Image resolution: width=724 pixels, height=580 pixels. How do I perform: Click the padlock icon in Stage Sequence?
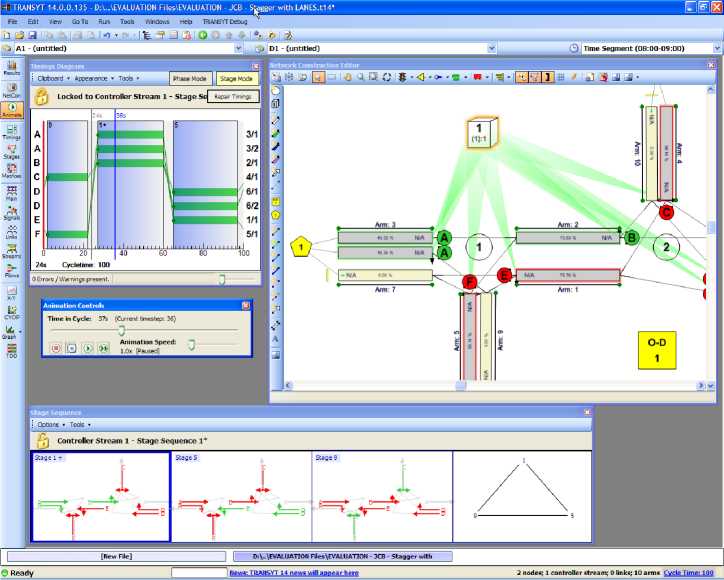[x=42, y=441]
